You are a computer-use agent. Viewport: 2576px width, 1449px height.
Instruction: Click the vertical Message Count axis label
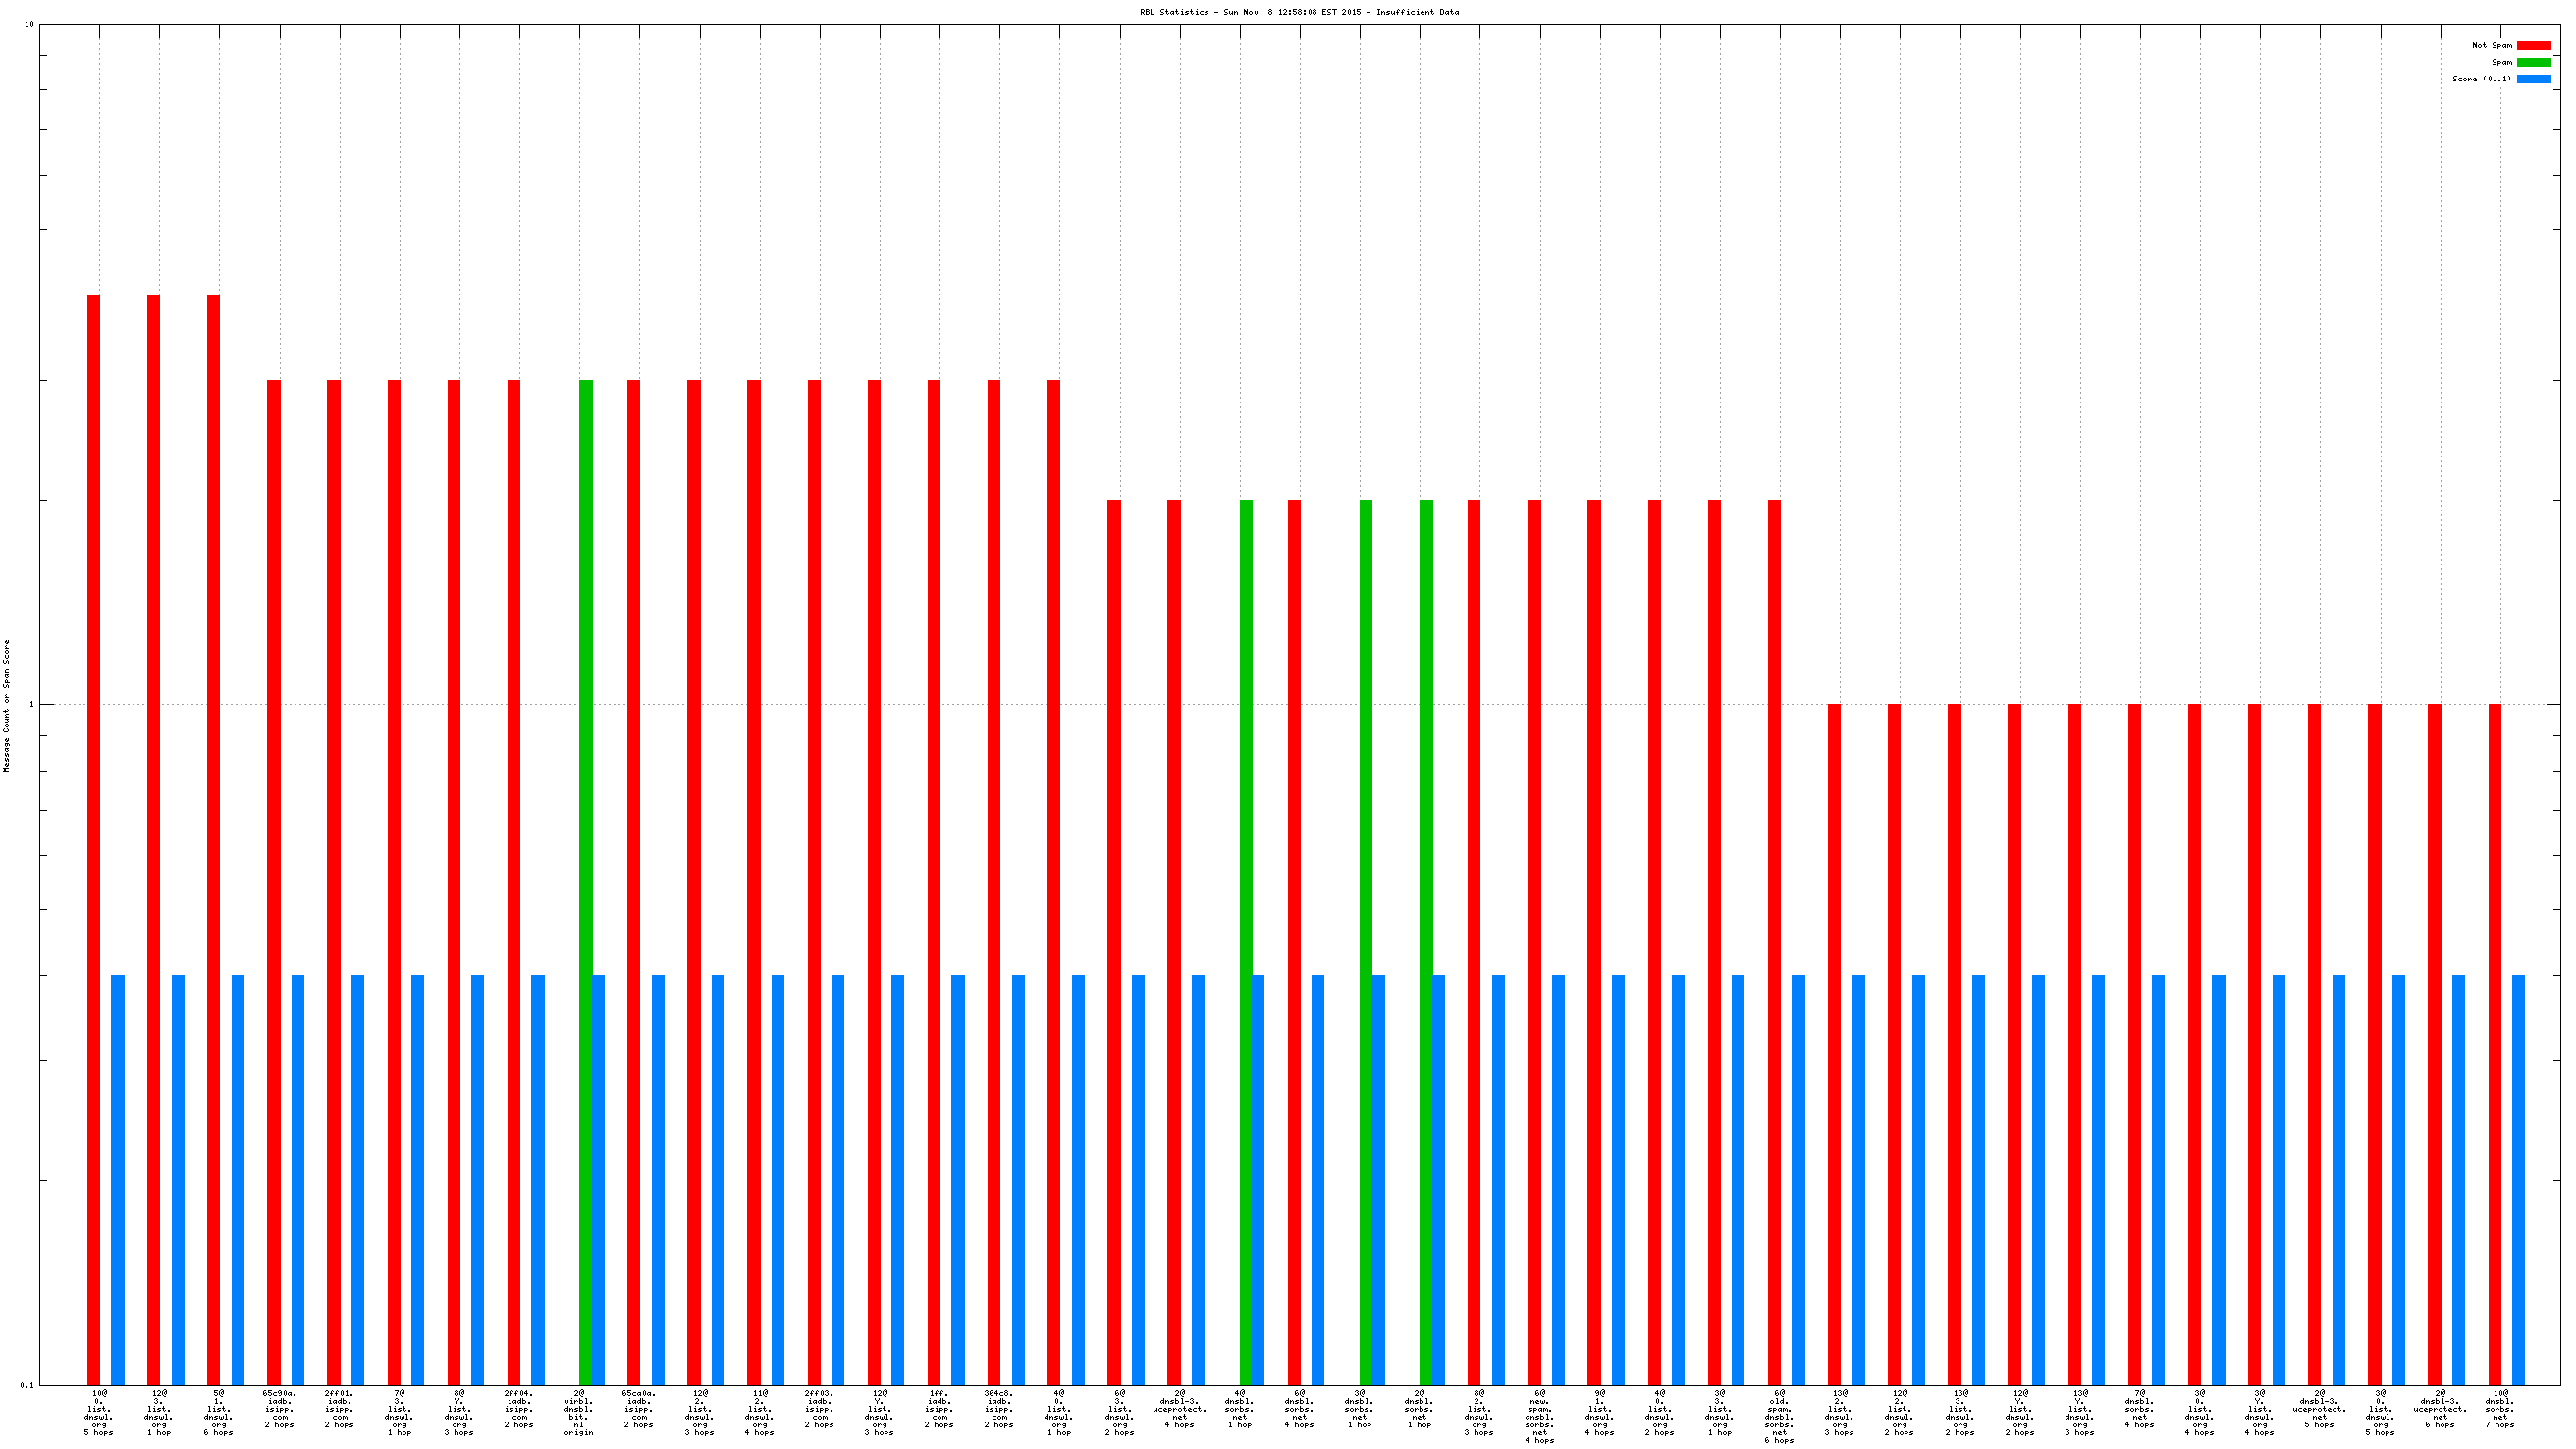(x=7, y=705)
